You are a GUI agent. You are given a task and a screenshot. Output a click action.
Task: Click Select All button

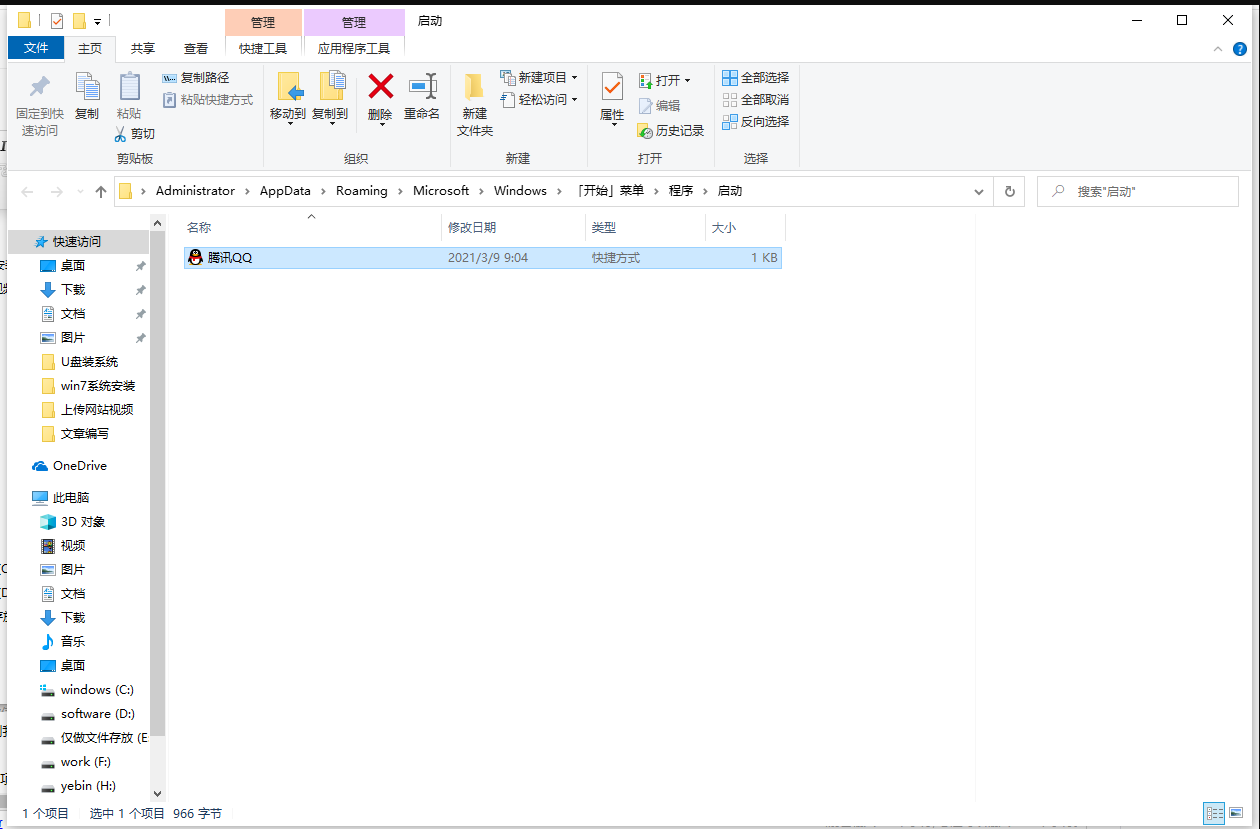756,78
